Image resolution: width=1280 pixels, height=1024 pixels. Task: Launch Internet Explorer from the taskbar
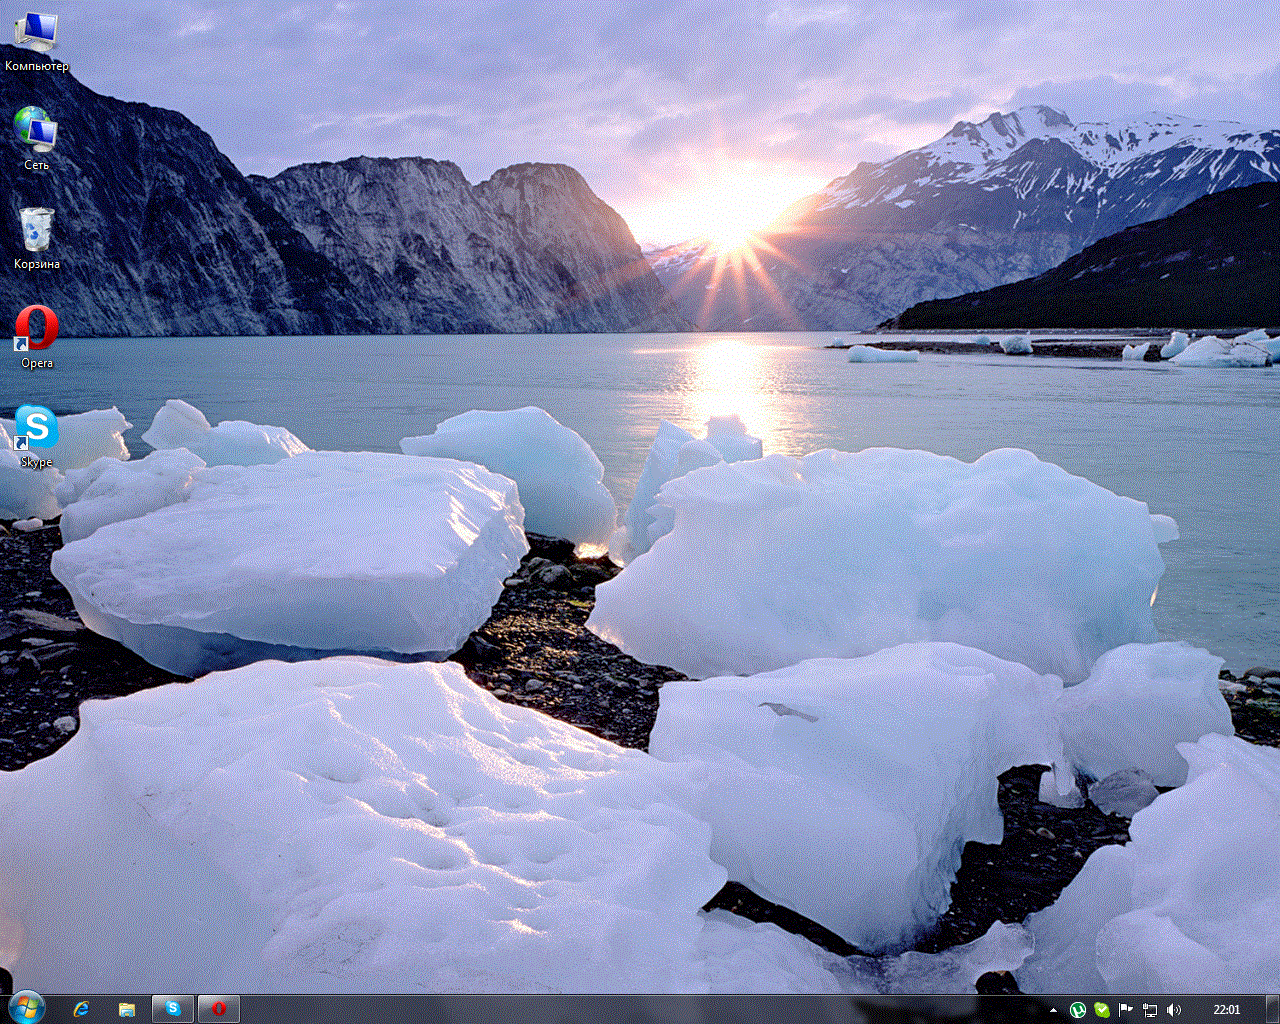coord(81,1009)
